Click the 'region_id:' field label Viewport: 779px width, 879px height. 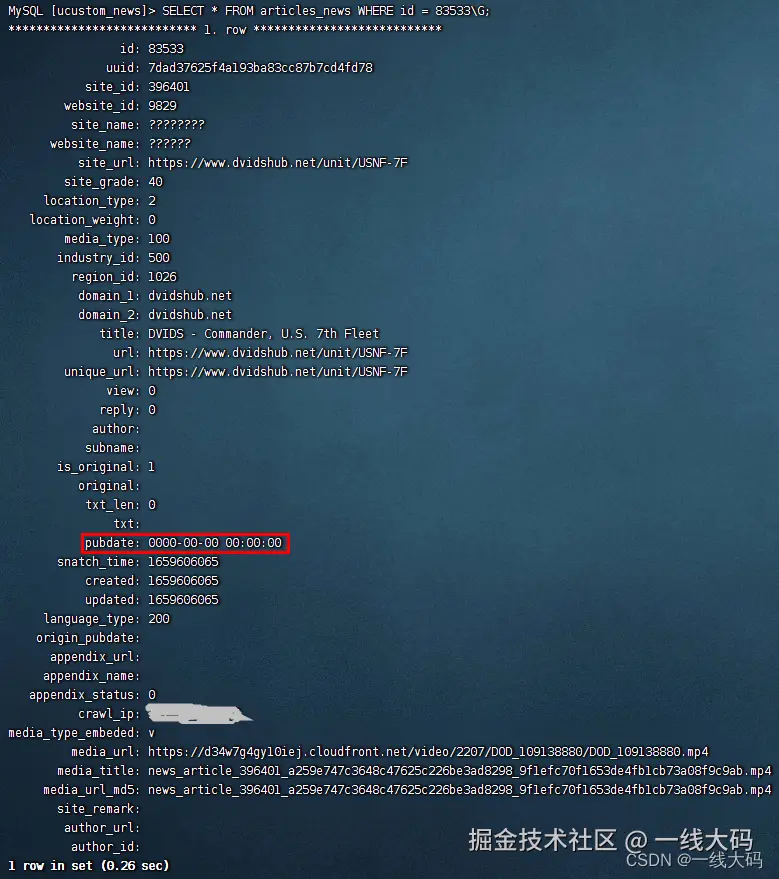[x=105, y=277]
